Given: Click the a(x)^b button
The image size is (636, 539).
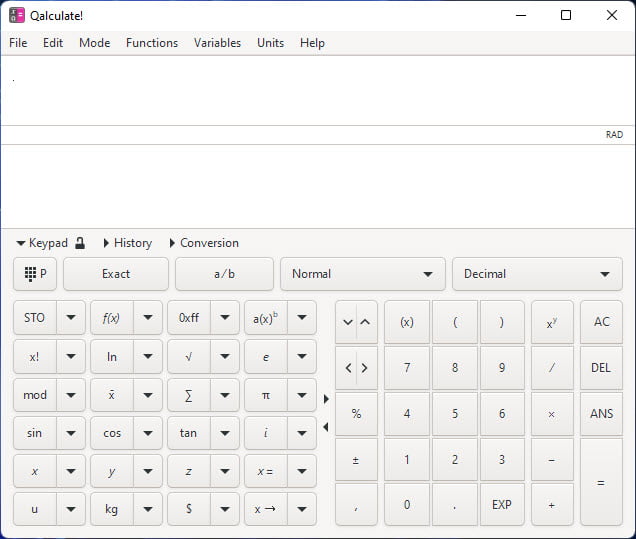Looking at the screenshot, I should pos(266,318).
